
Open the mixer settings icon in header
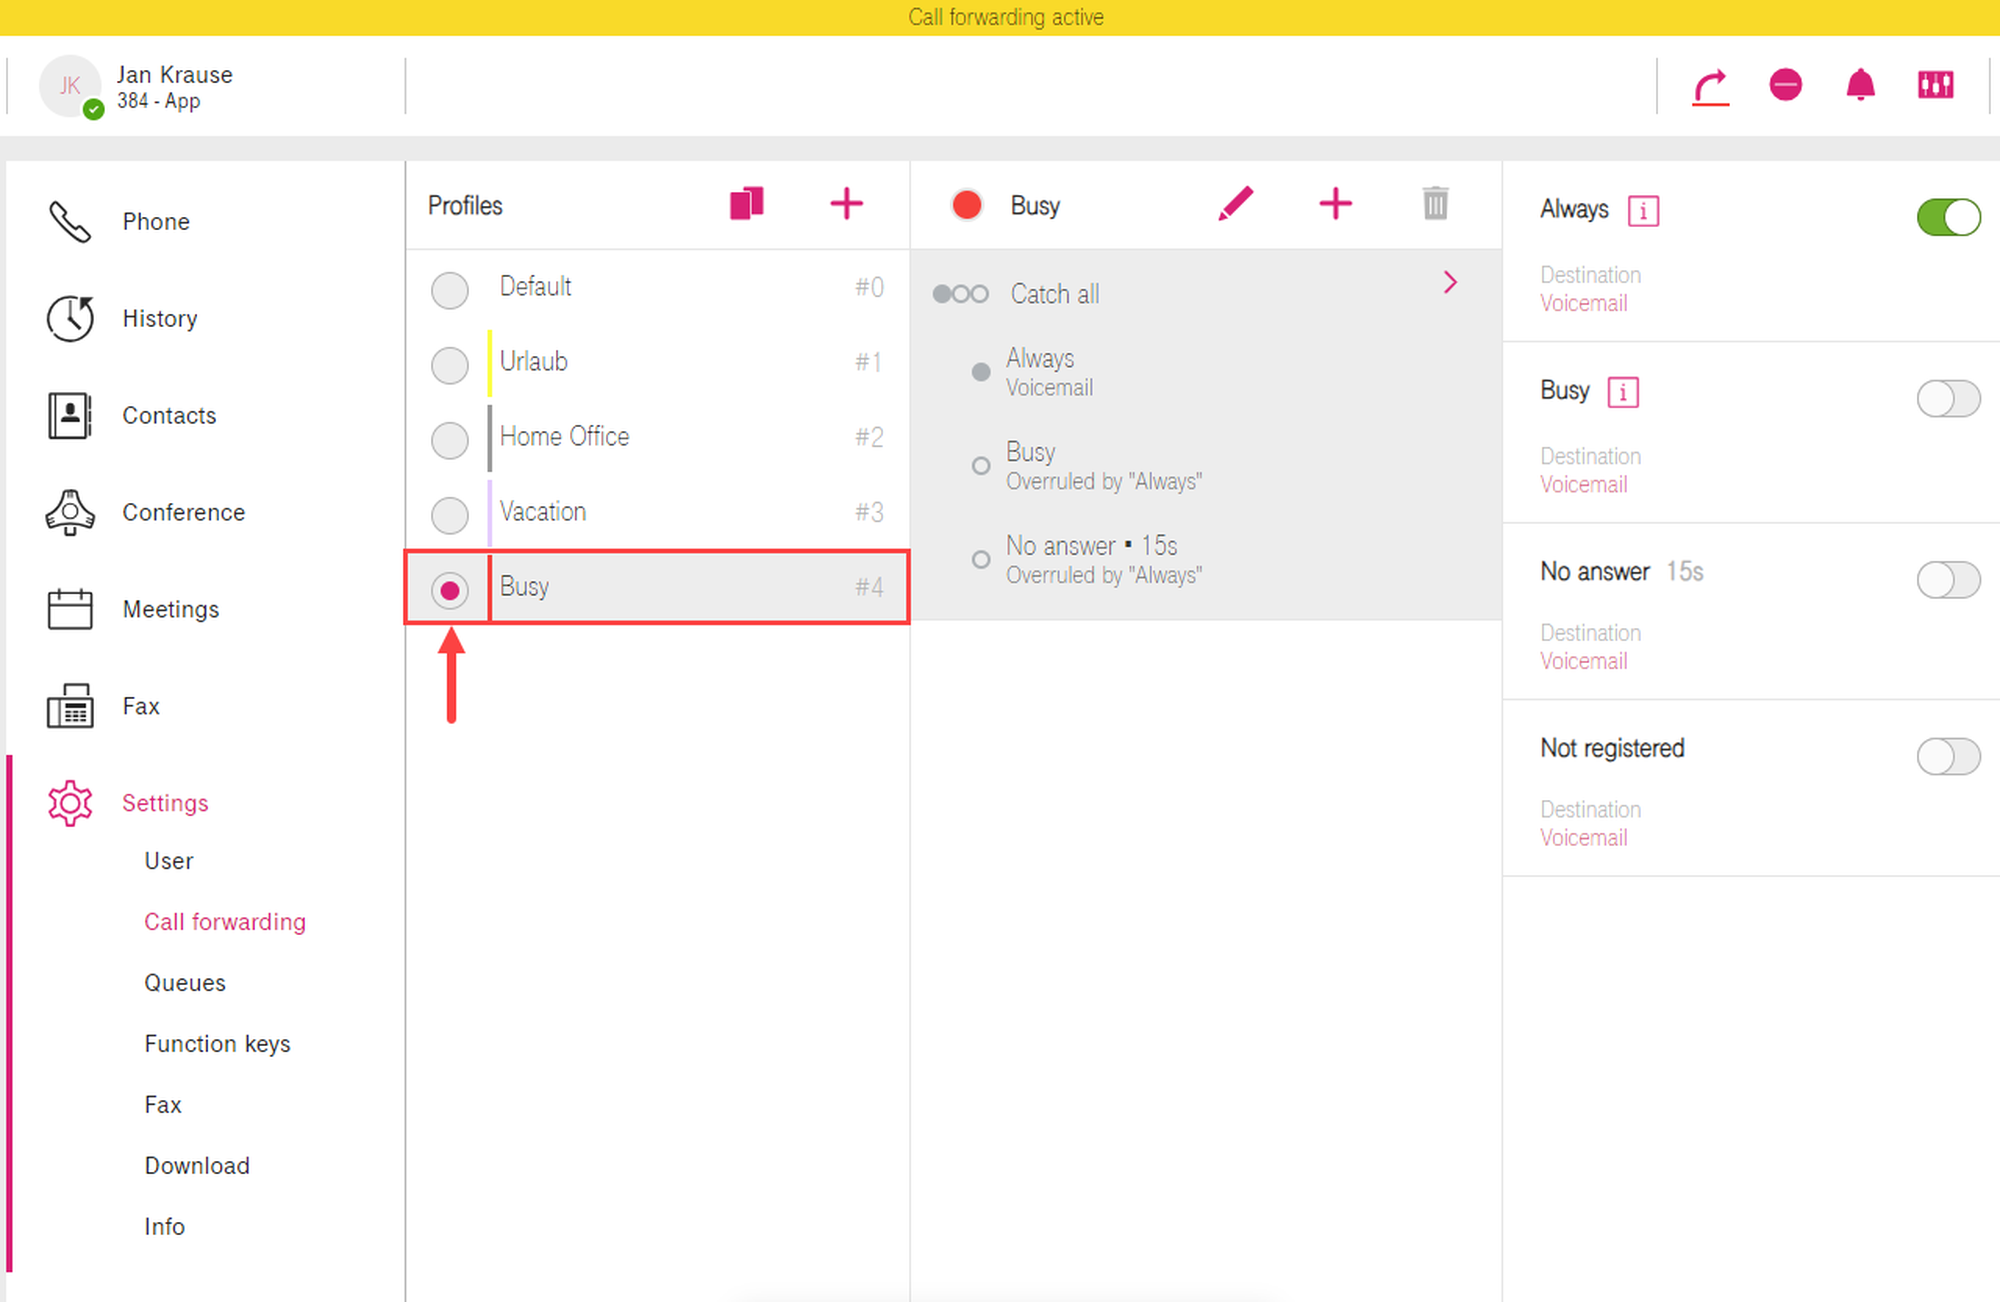(x=1935, y=85)
